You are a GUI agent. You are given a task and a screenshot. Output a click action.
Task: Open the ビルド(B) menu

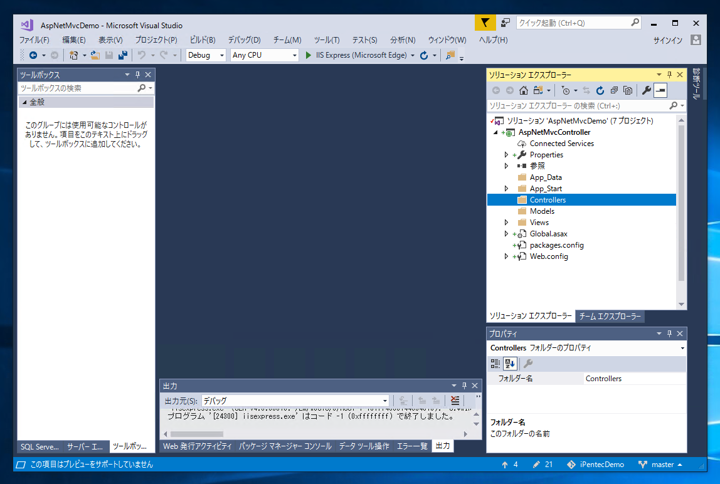click(x=202, y=40)
